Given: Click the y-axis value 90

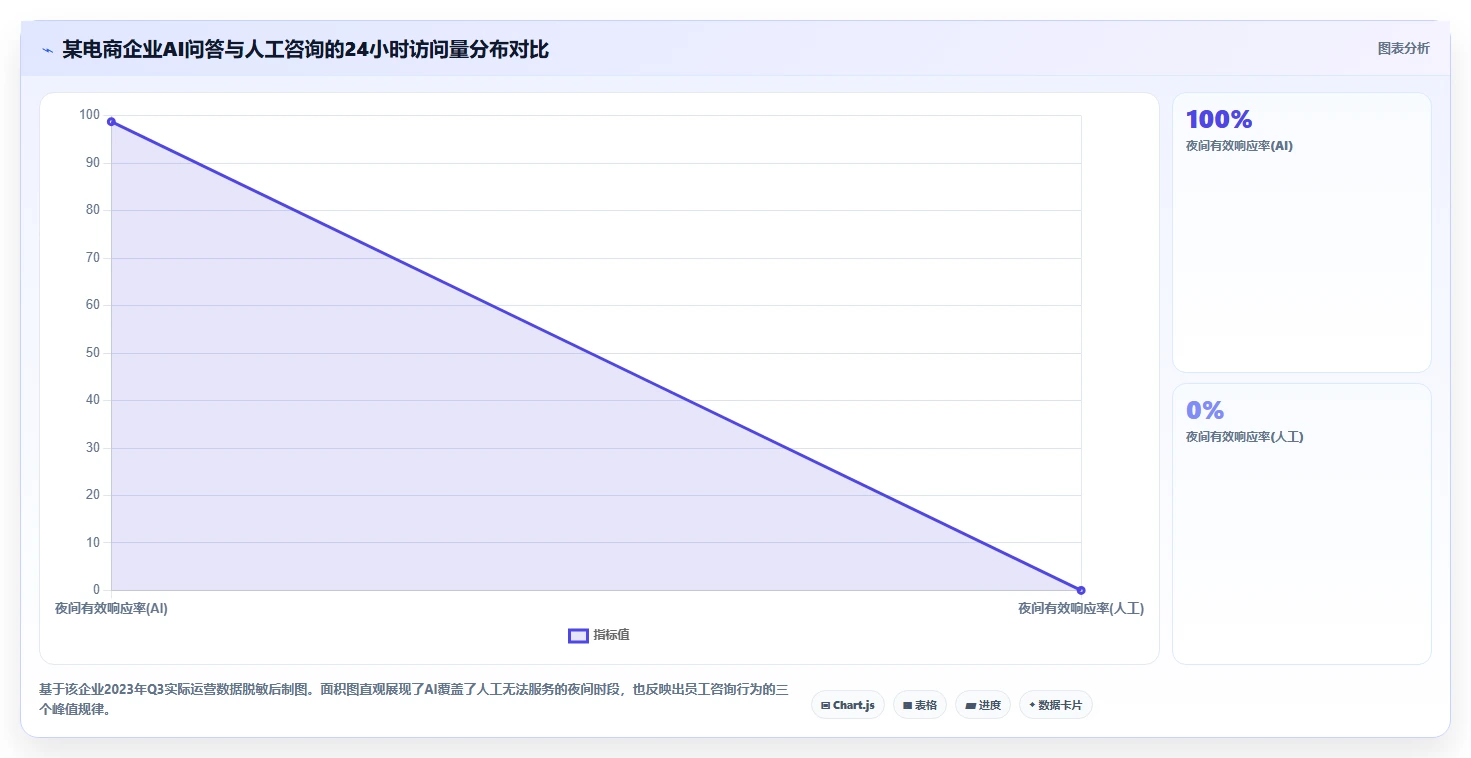Looking at the screenshot, I should point(93,162).
